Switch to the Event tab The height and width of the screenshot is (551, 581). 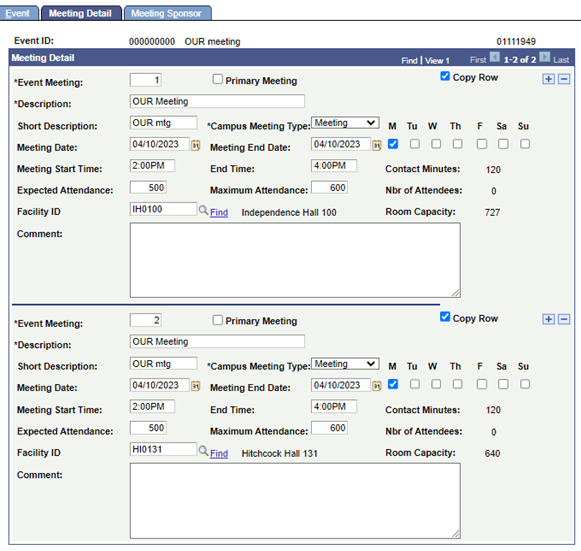18,13
